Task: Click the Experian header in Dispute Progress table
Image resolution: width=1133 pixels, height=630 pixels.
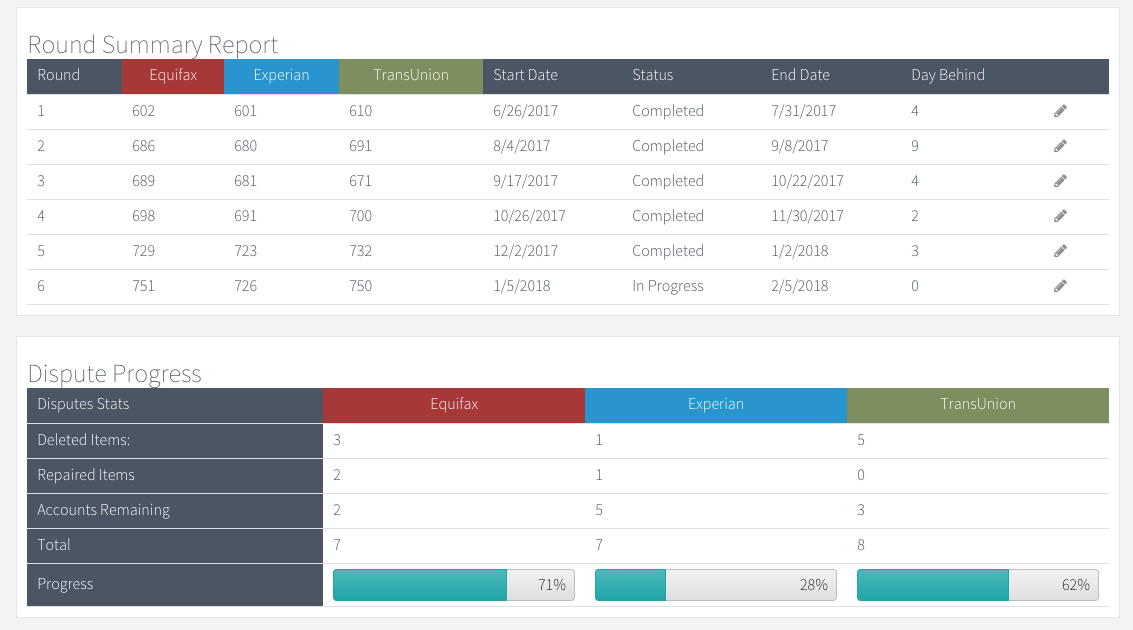Action: (715, 405)
